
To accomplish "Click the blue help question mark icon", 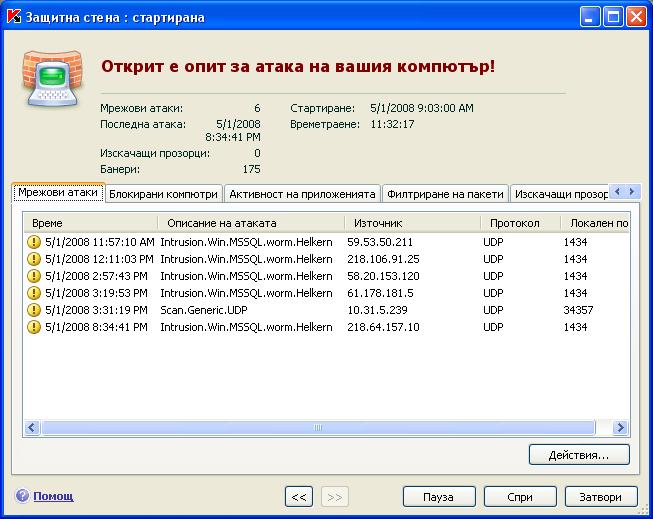I will [x=22, y=496].
